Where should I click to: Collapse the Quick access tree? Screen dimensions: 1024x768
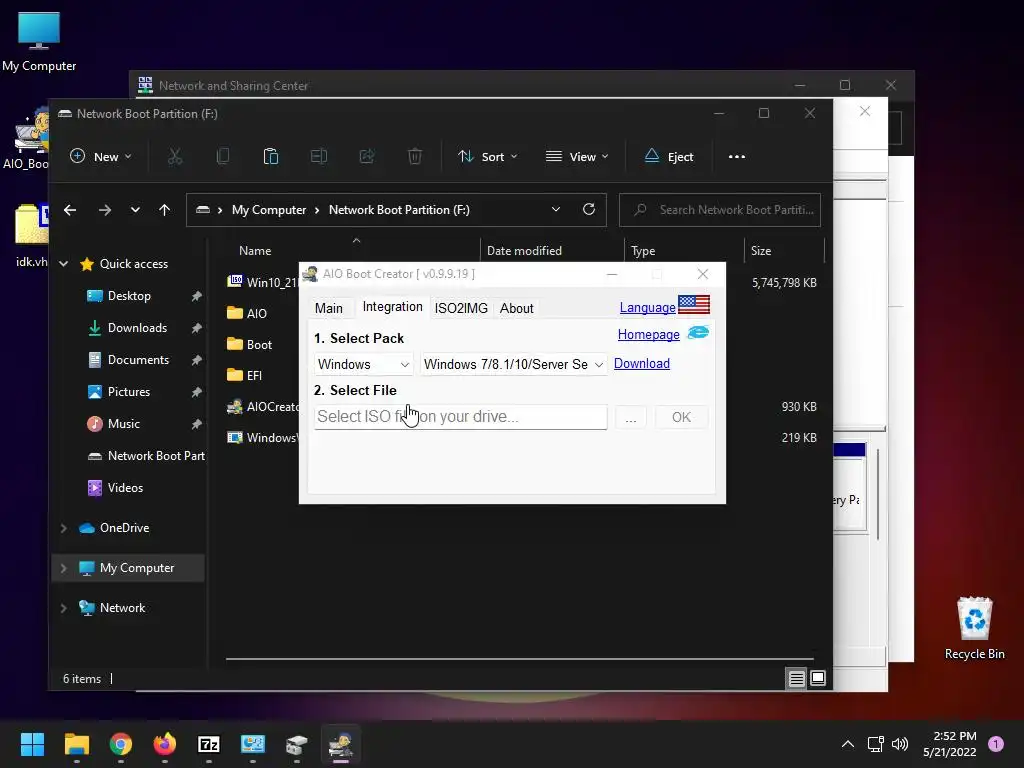point(63,264)
